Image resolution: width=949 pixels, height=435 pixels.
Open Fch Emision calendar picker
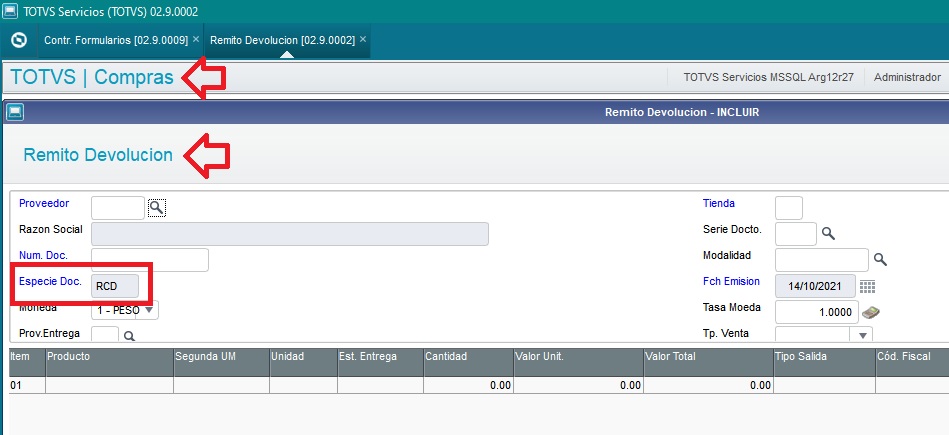click(x=867, y=286)
